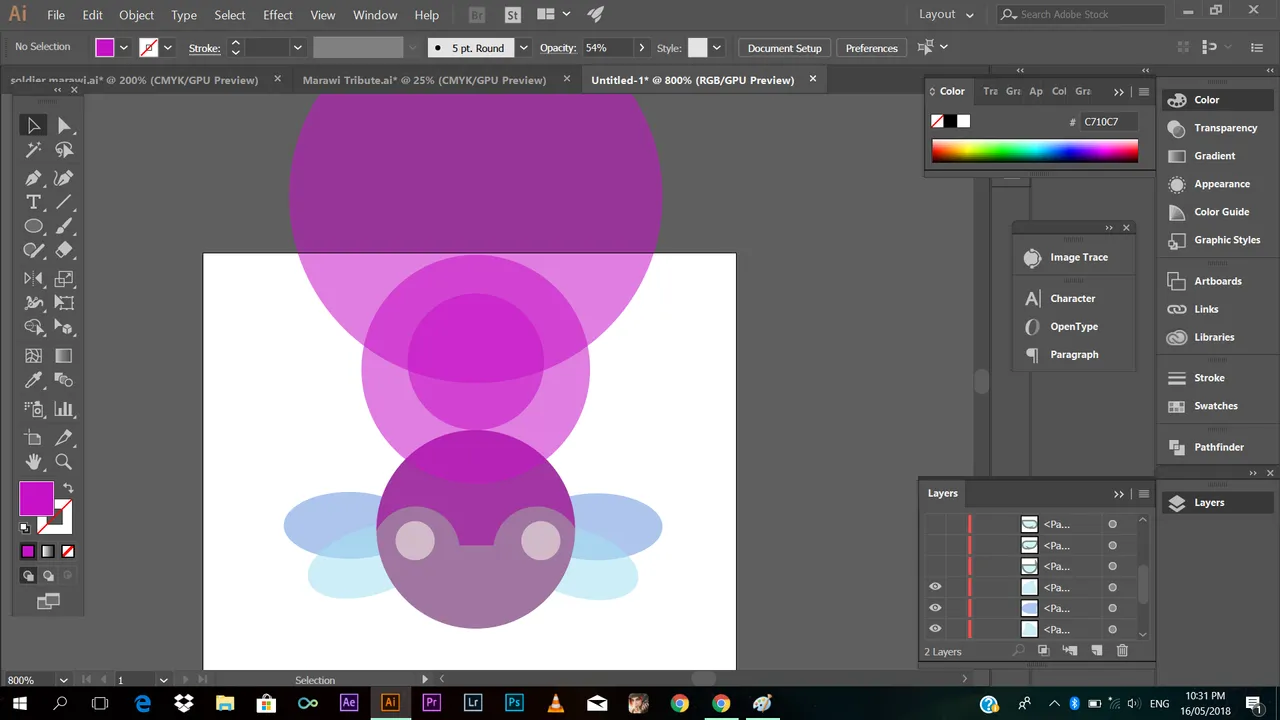Click the Document Setup button

pos(785,48)
